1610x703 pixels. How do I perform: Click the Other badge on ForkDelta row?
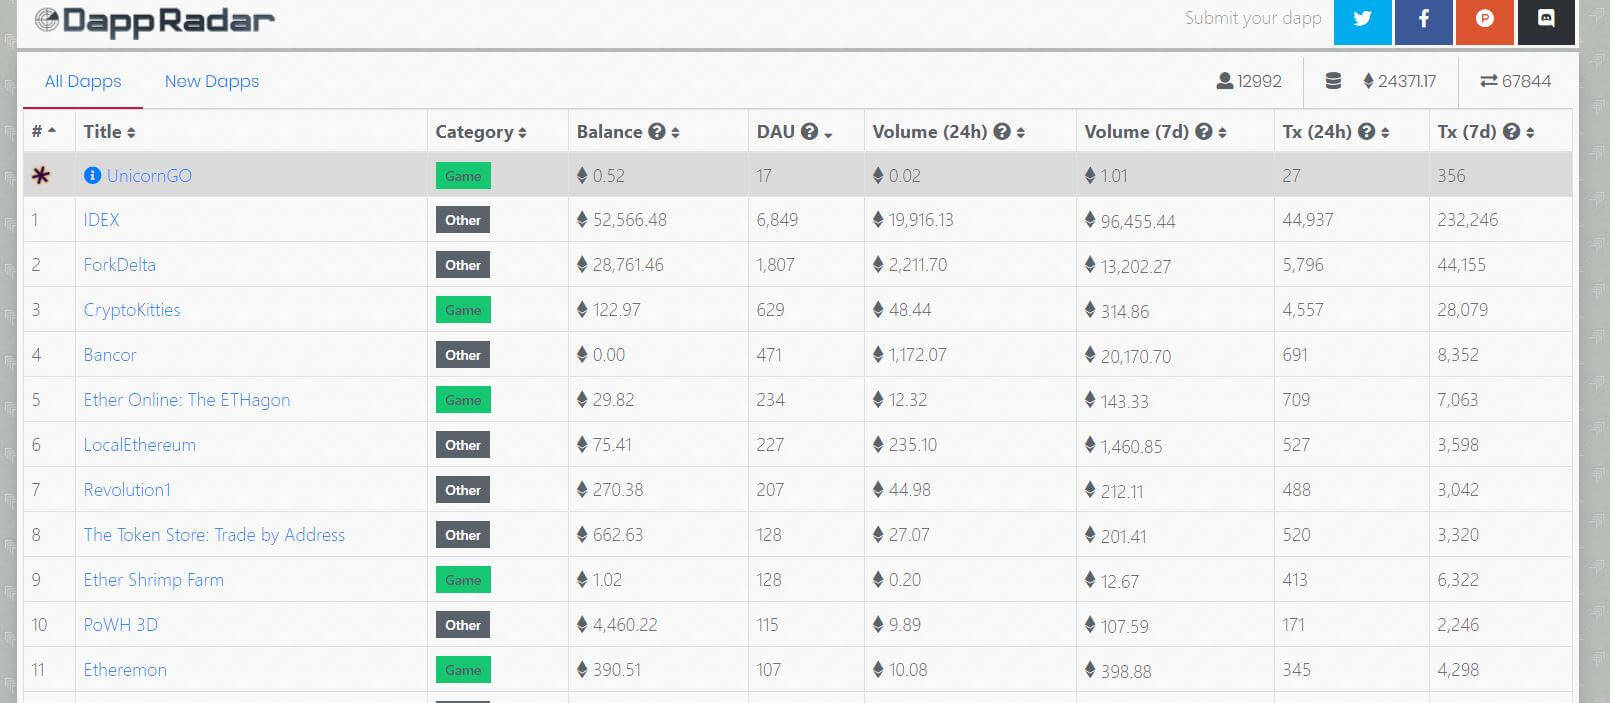(463, 265)
